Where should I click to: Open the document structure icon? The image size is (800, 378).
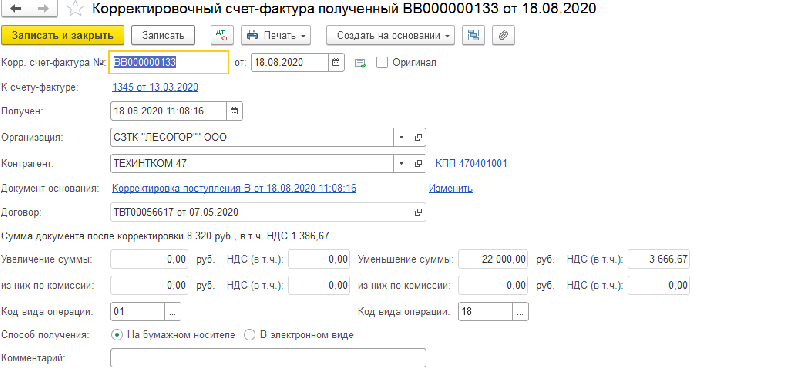point(473,35)
